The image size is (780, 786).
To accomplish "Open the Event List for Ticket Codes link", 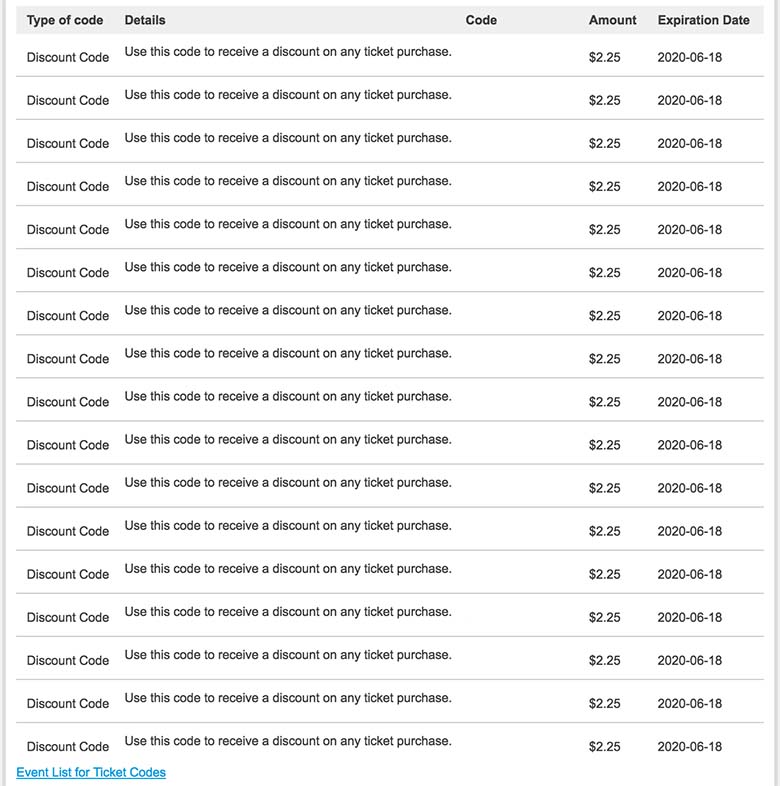I will click(91, 772).
